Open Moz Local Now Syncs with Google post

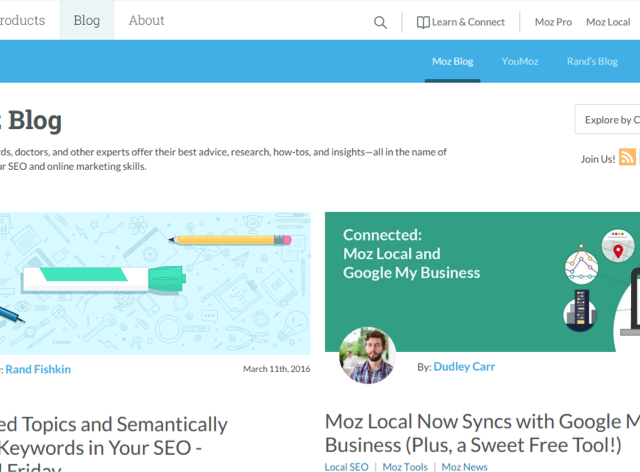(482, 433)
